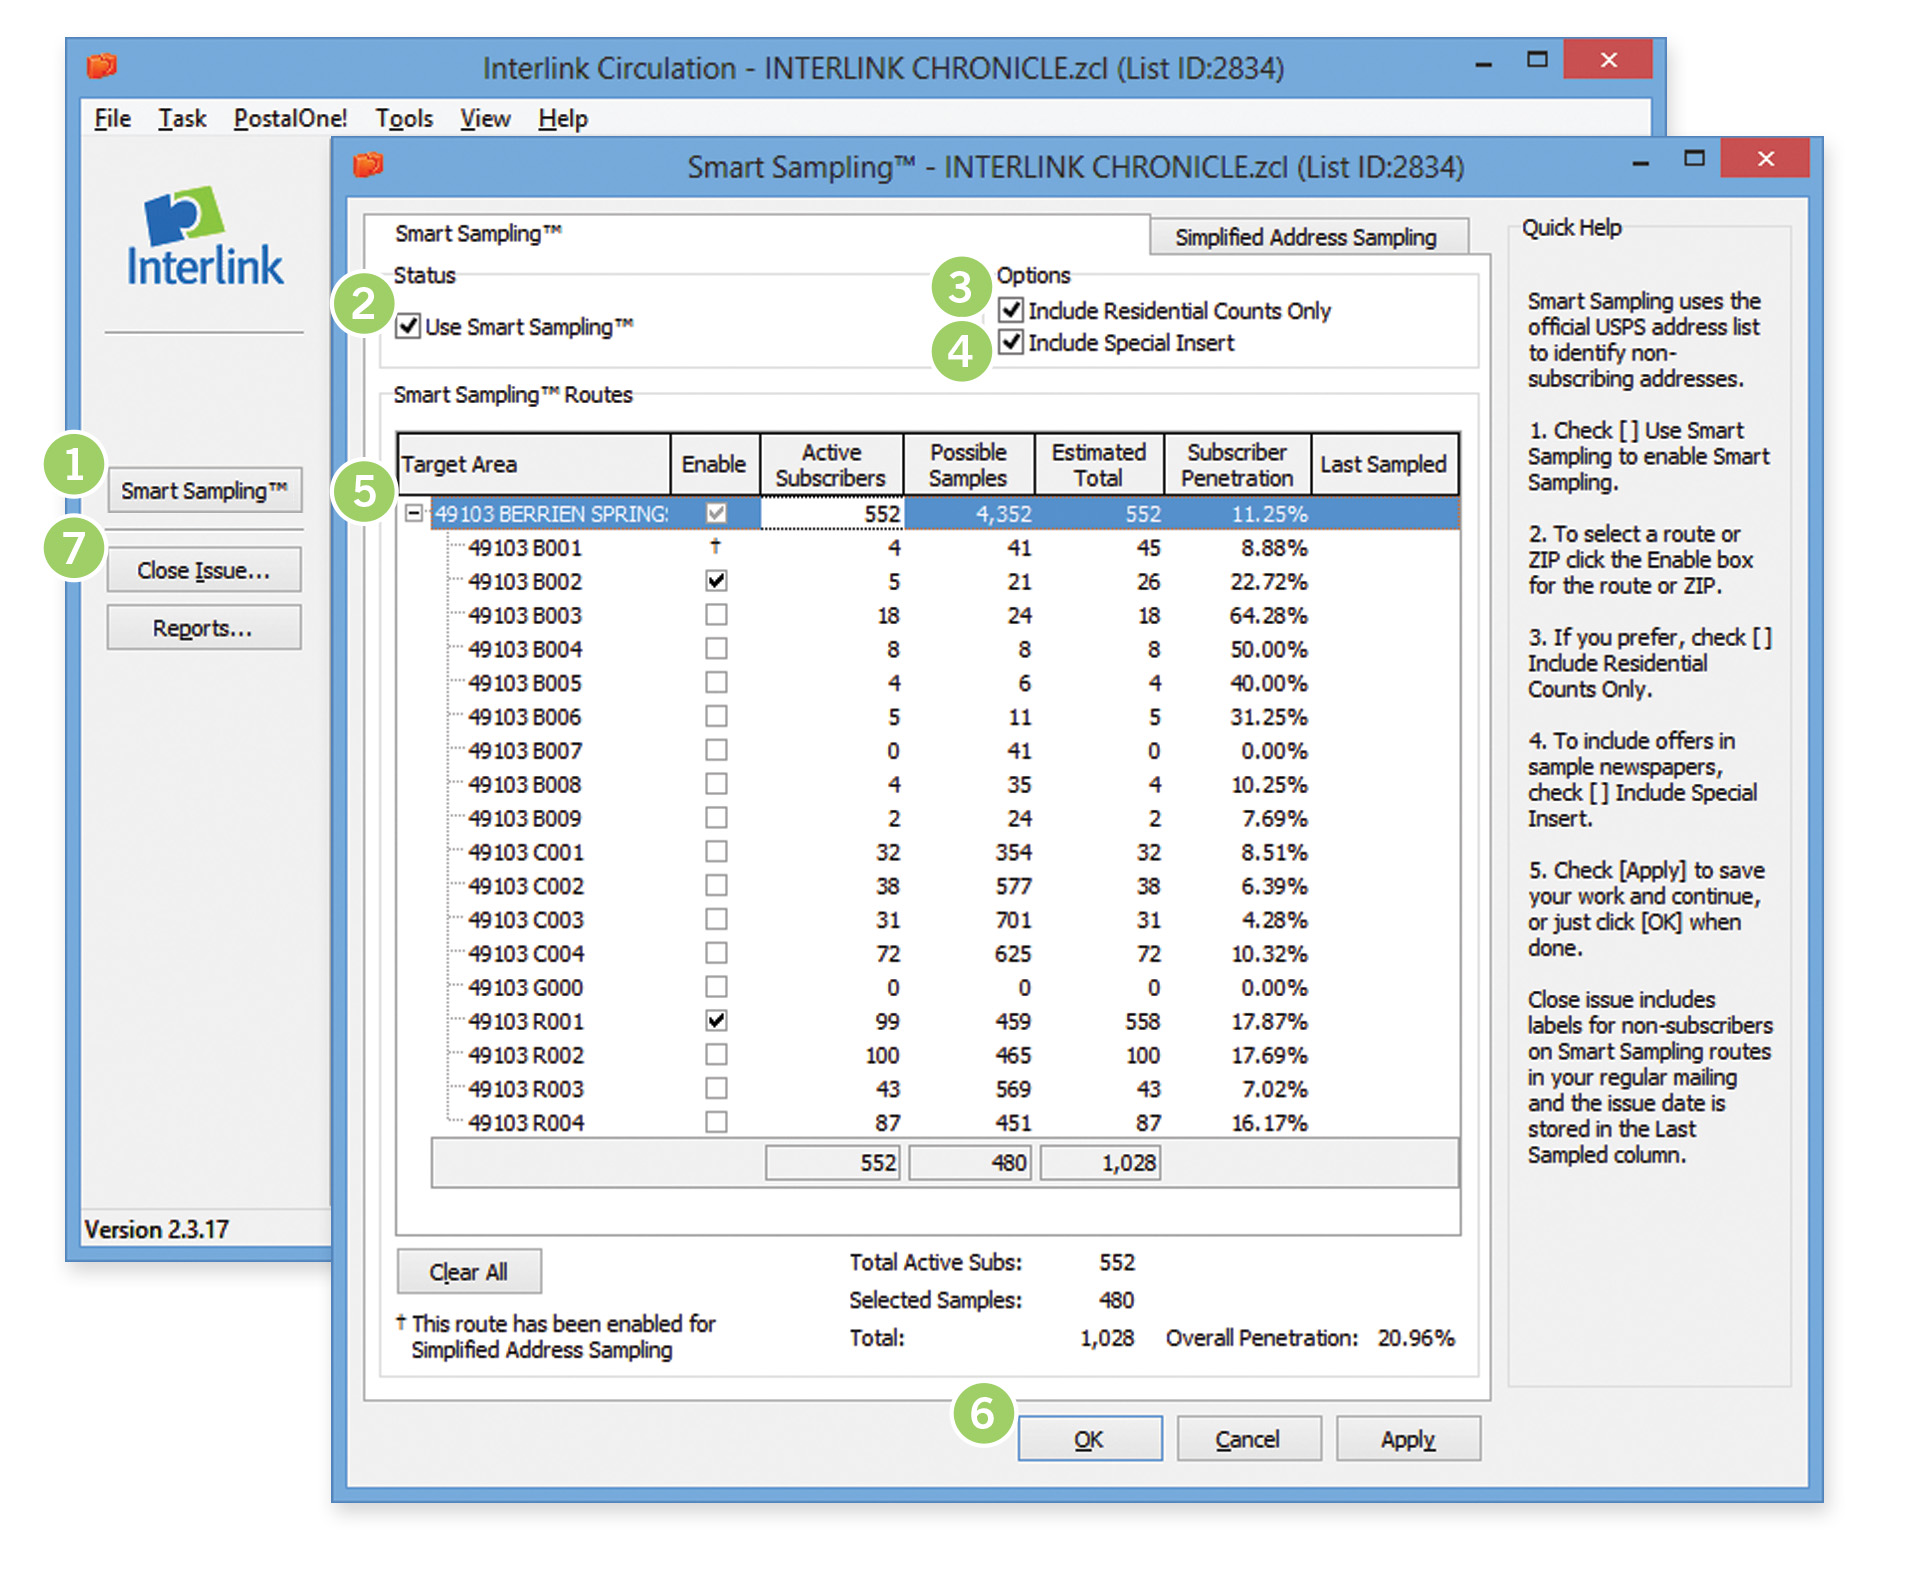Enable route 49103 G000 checkbox
Image resolution: width=1905 pixels, height=1569 pixels.
pos(716,987)
